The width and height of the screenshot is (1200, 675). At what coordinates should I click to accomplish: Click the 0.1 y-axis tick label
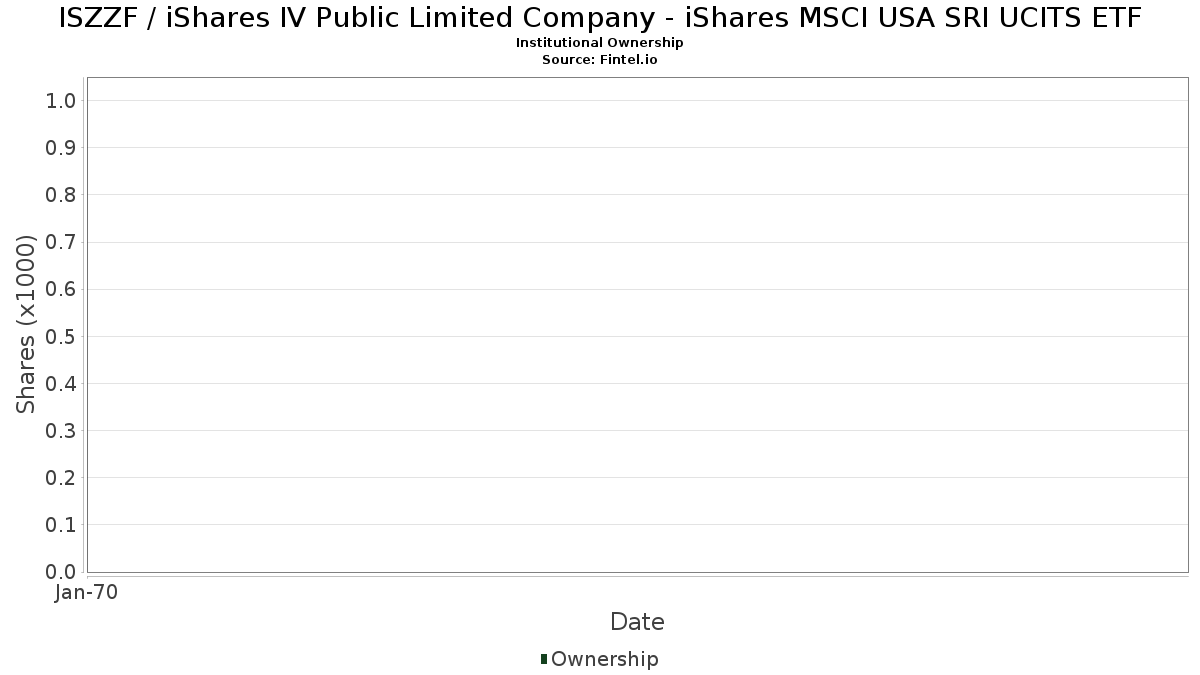click(61, 524)
